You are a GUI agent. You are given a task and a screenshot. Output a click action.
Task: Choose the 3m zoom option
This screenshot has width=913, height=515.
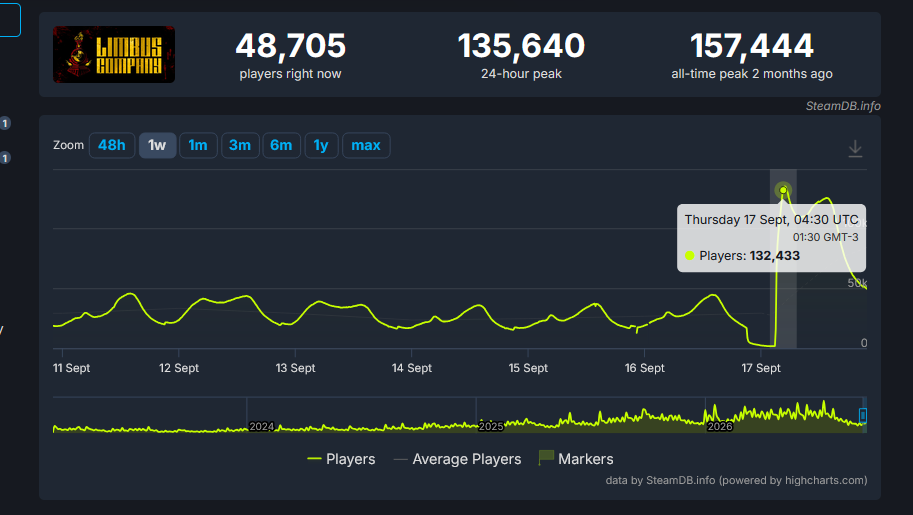click(240, 145)
